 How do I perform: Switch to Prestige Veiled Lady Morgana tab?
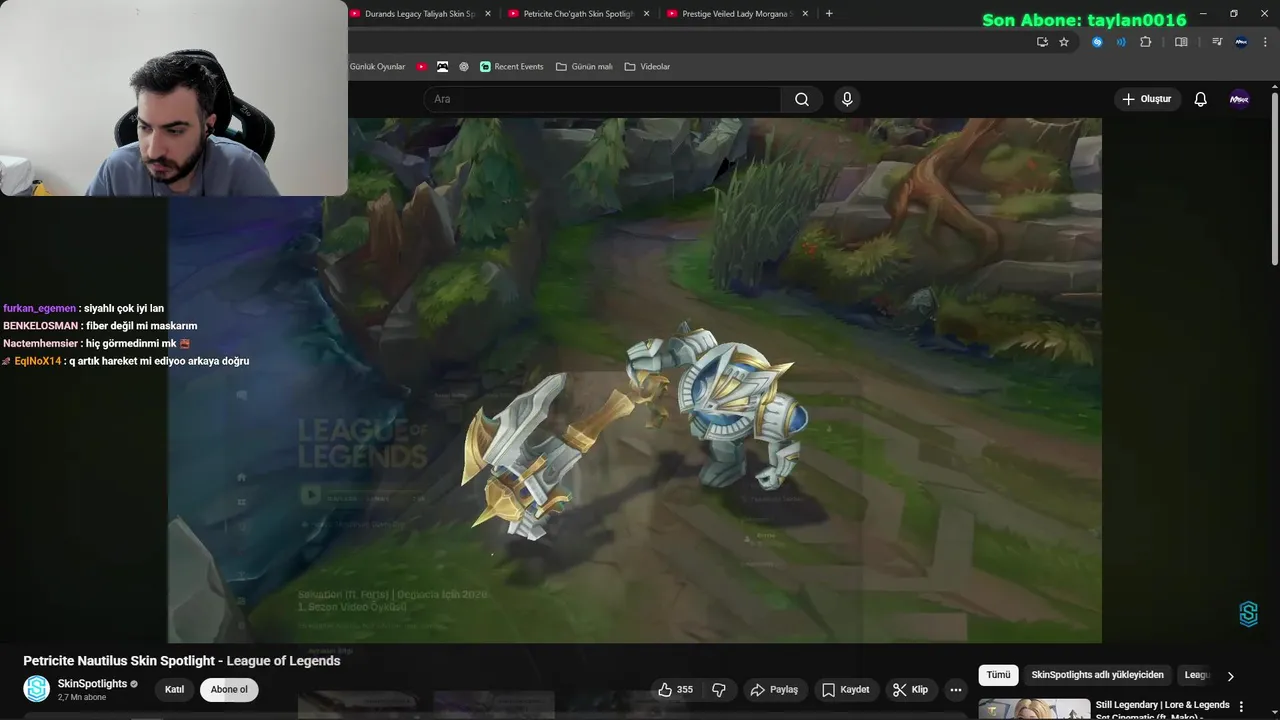tap(736, 14)
